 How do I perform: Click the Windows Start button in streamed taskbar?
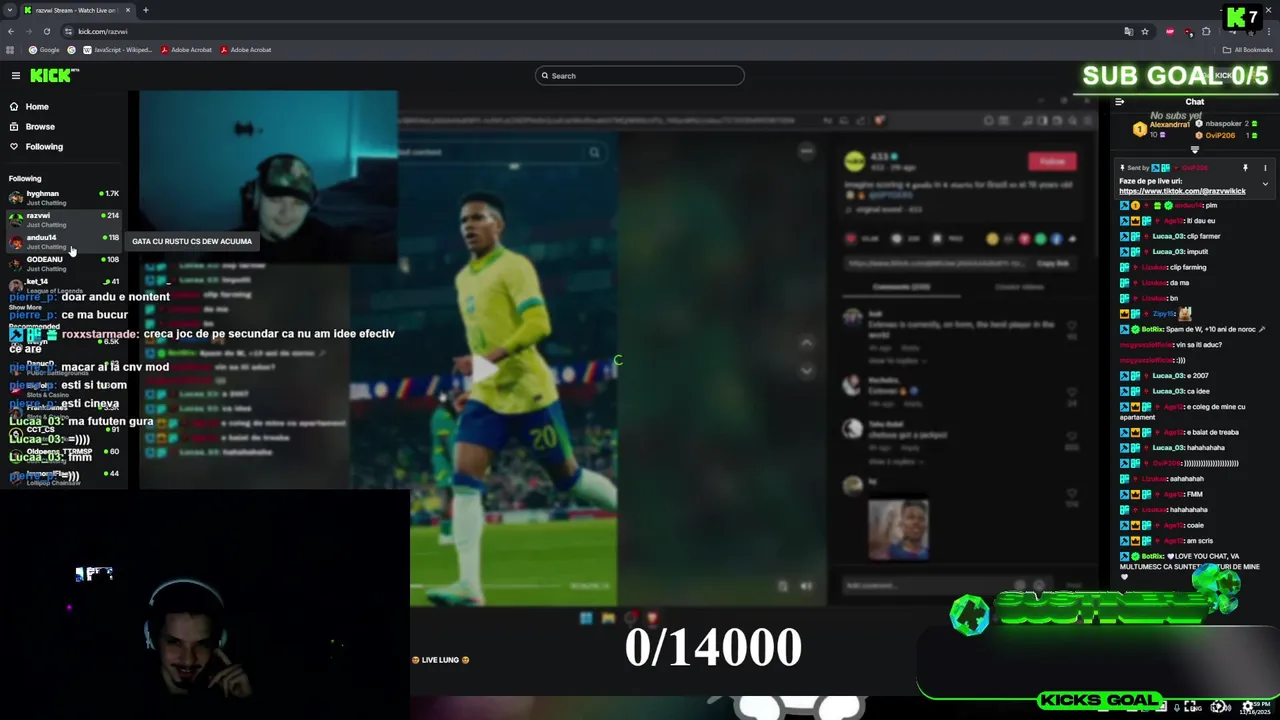coord(586,618)
